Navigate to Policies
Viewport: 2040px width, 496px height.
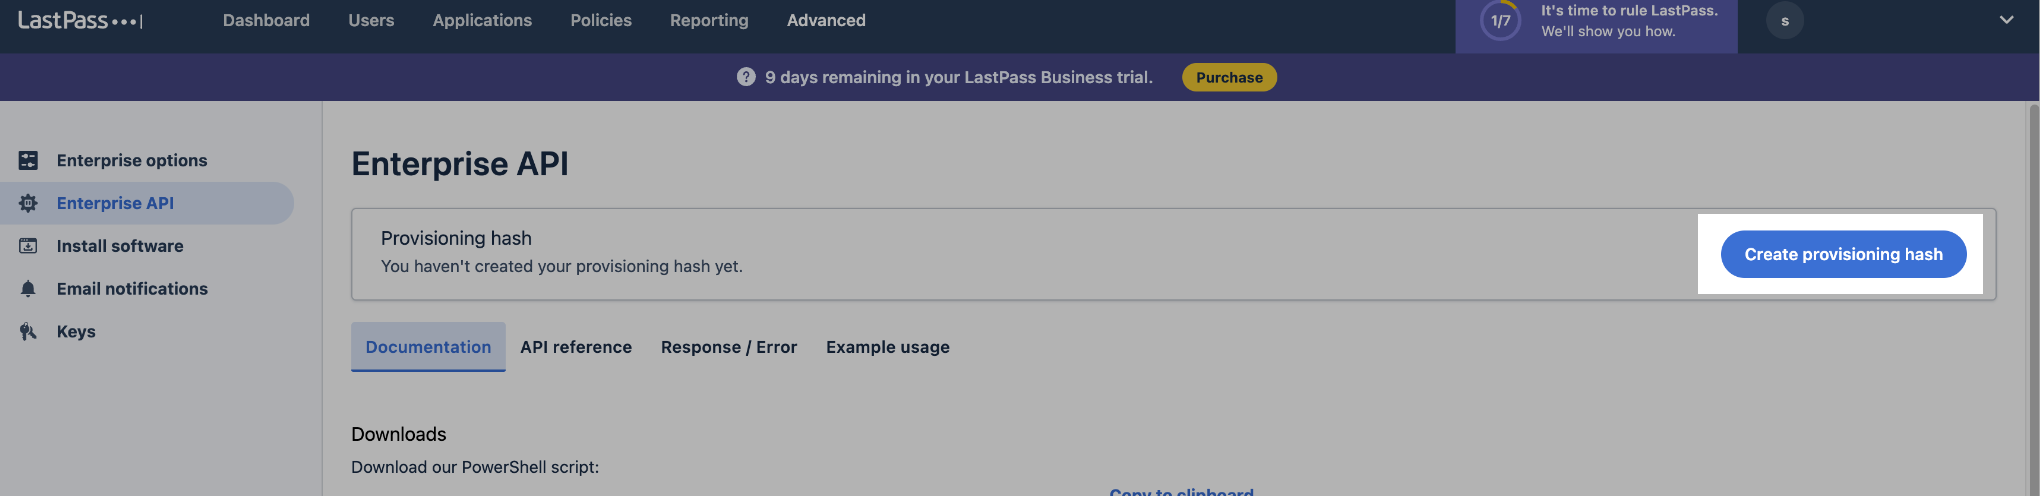601,20
